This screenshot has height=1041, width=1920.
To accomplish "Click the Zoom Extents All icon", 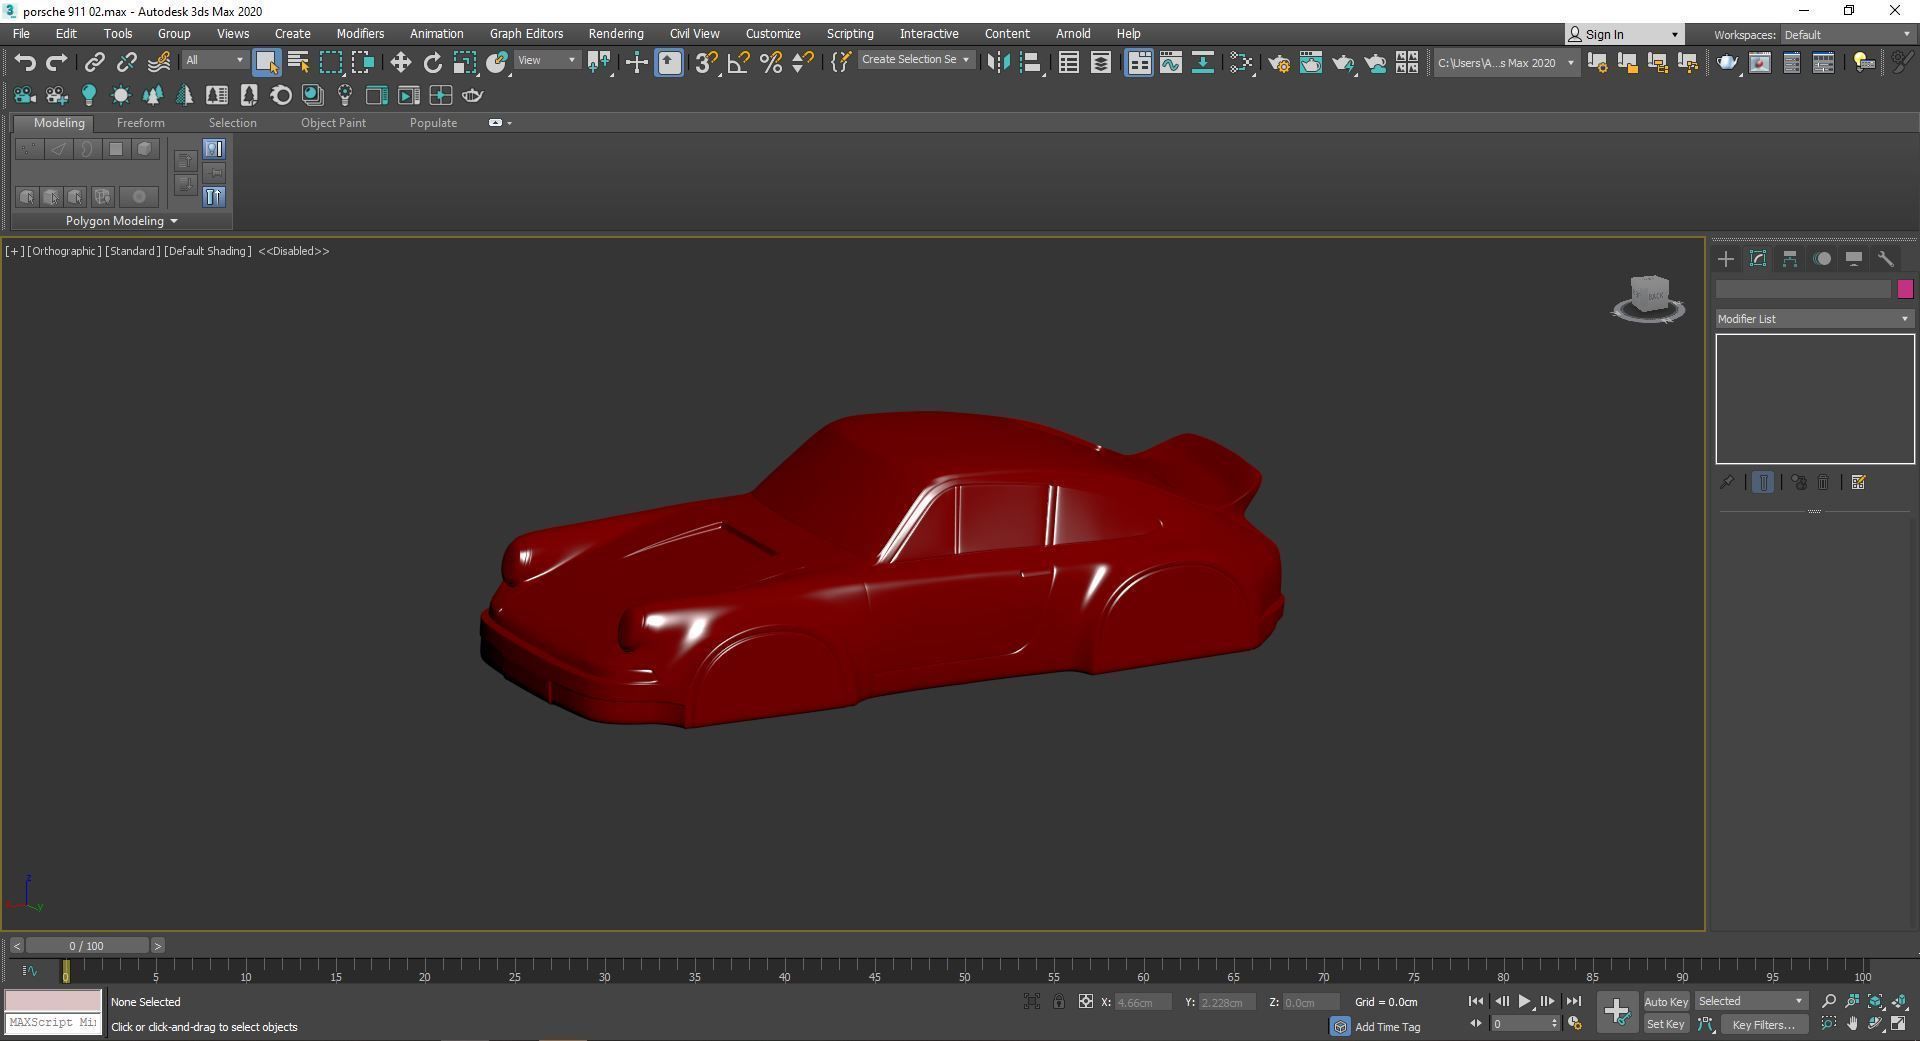I will point(1899,1001).
